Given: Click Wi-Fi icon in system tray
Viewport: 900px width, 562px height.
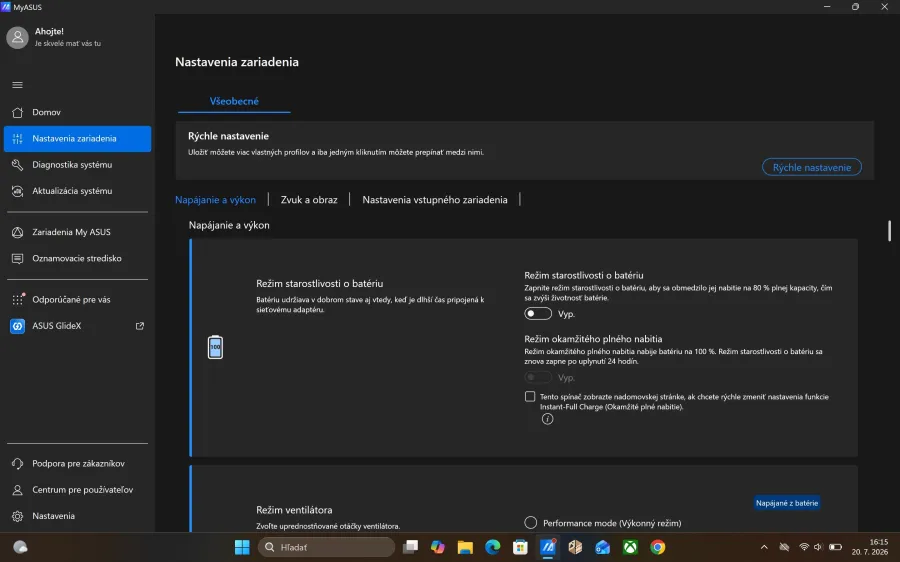Looking at the screenshot, I should pos(804,547).
